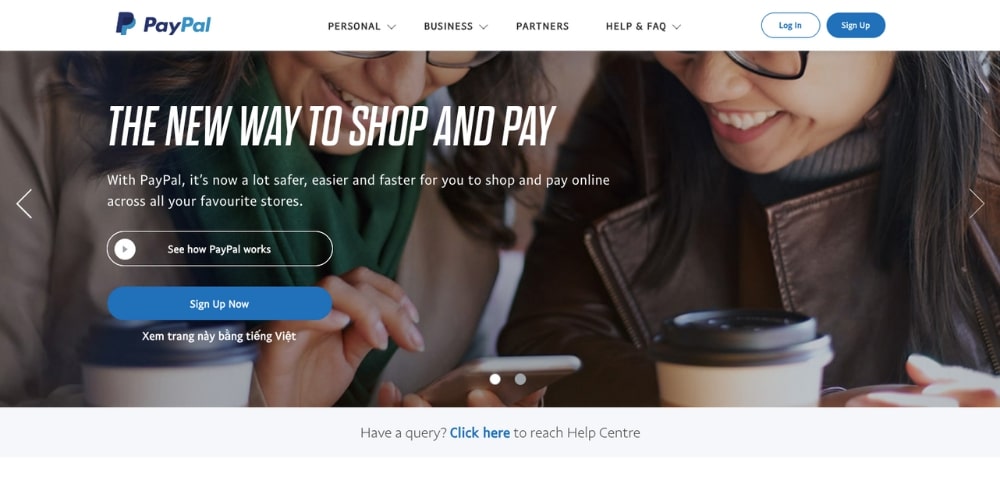Click the PayPal logo
Viewport: 1000px width, 500px height.
click(163, 24)
